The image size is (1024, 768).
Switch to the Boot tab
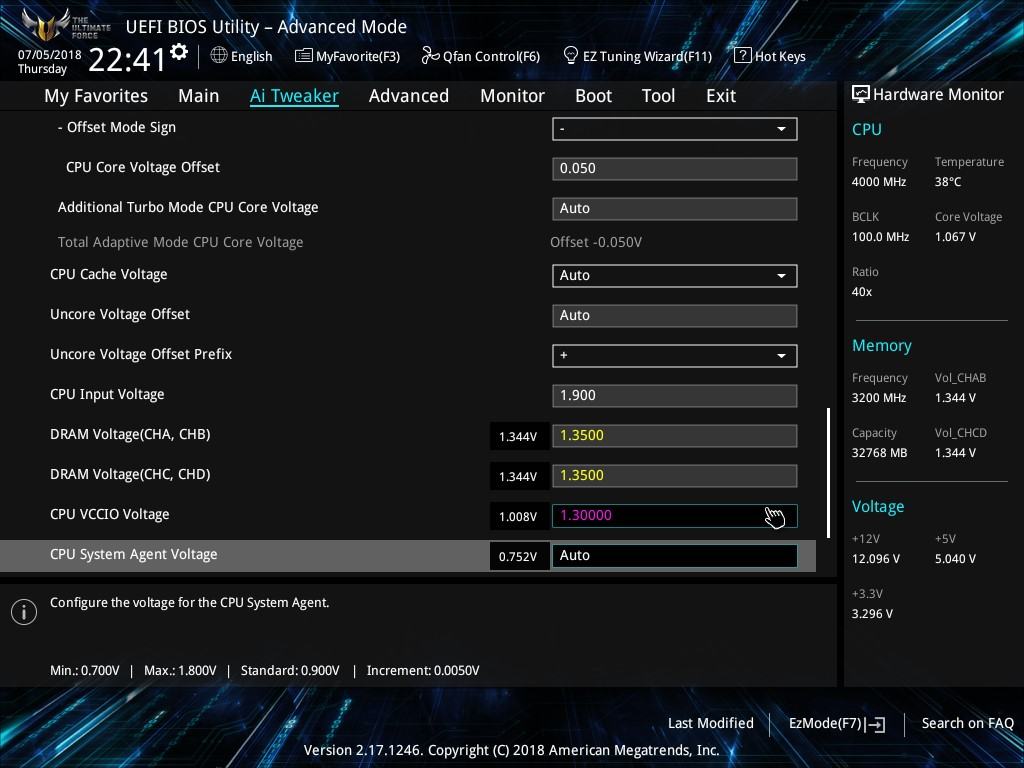593,96
